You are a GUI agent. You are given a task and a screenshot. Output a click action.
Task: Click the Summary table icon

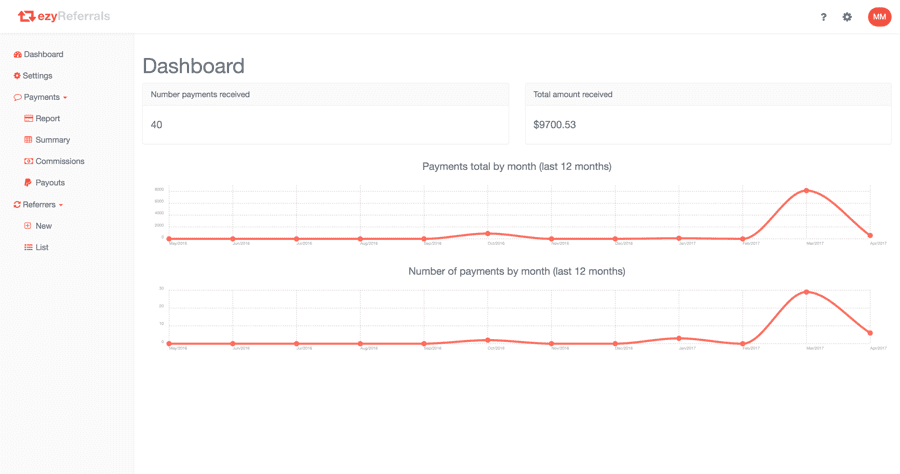pos(28,140)
